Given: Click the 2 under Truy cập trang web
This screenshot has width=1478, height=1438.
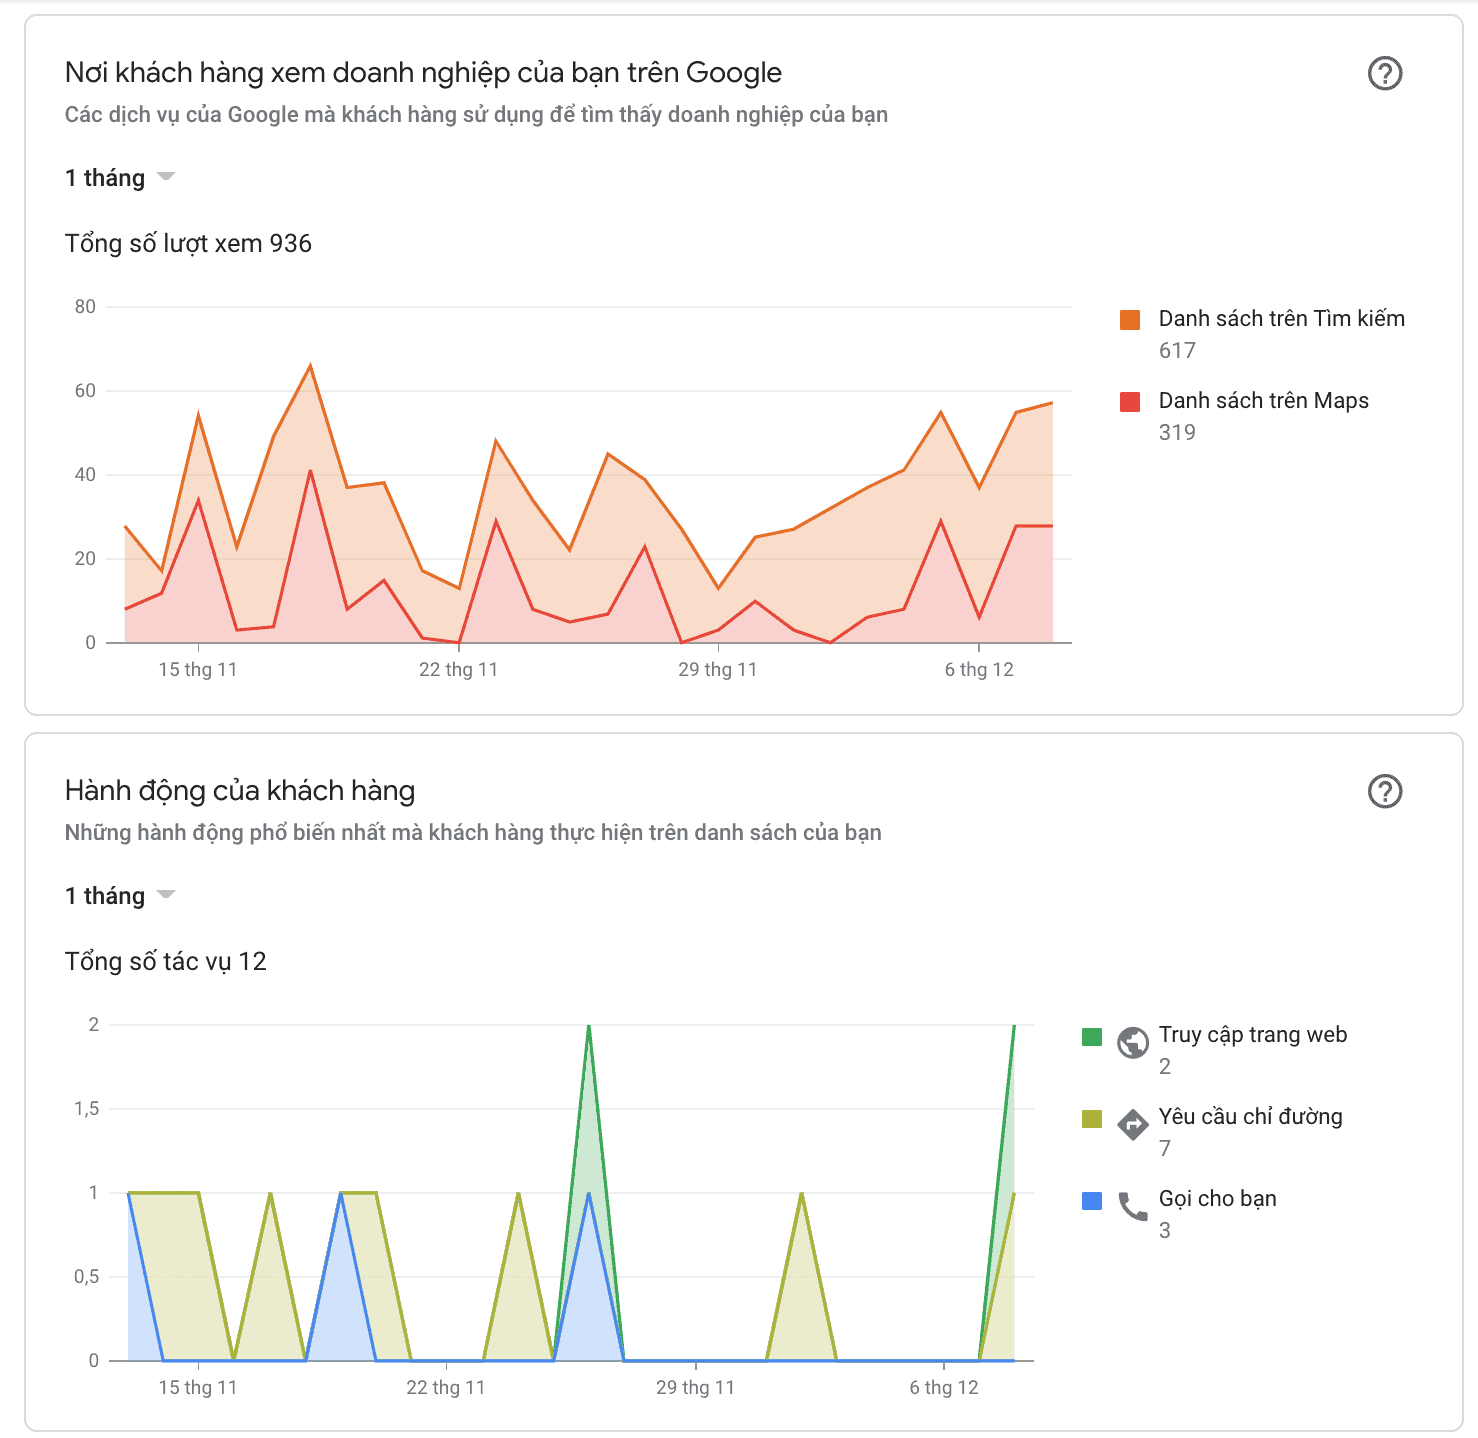Looking at the screenshot, I should 1165,1066.
